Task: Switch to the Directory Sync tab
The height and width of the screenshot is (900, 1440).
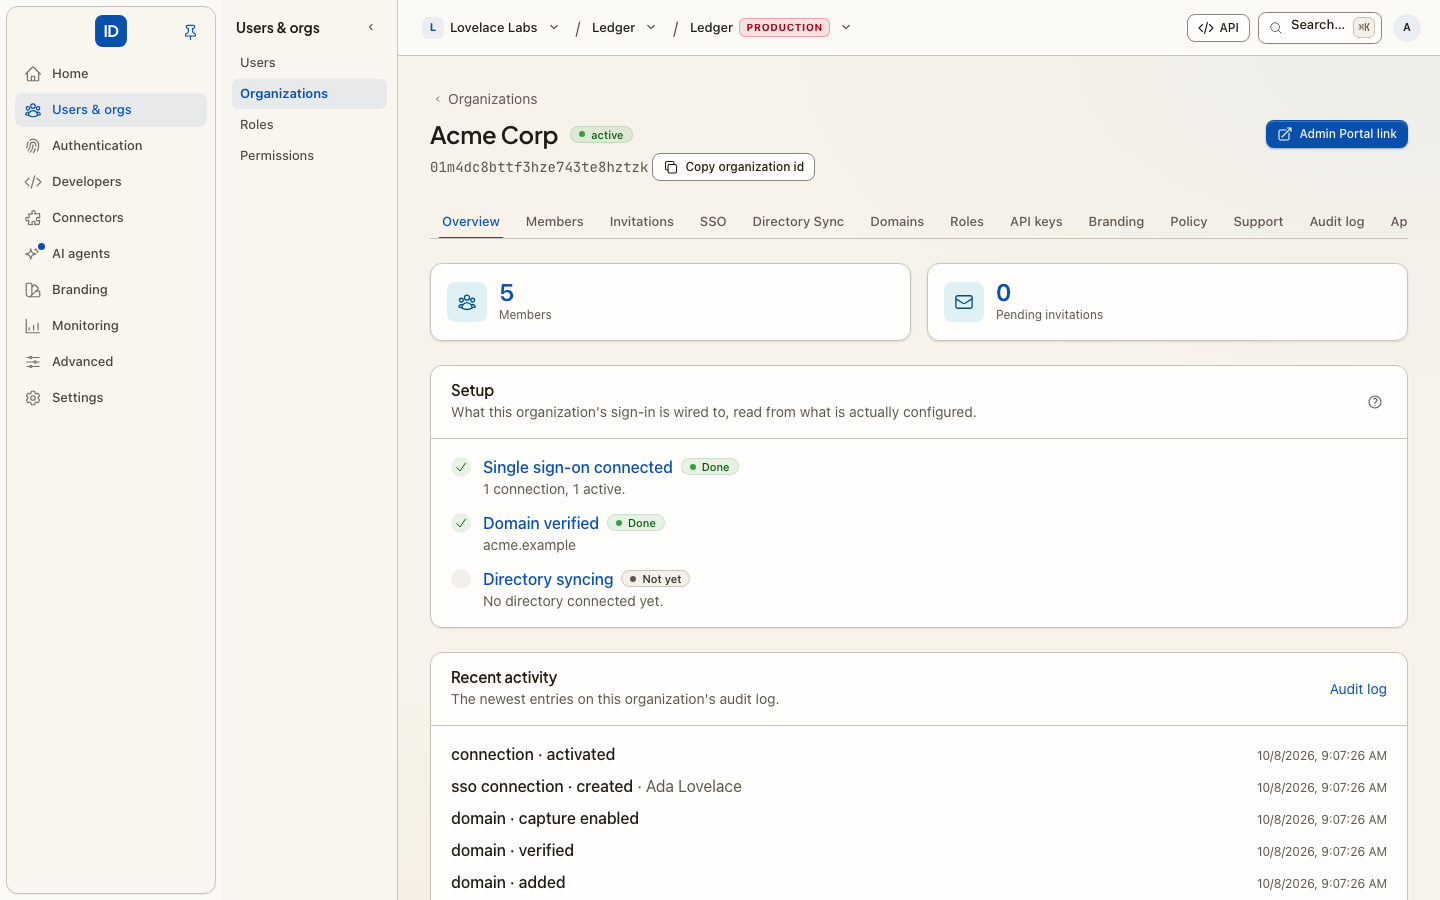Action: [x=798, y=222]
